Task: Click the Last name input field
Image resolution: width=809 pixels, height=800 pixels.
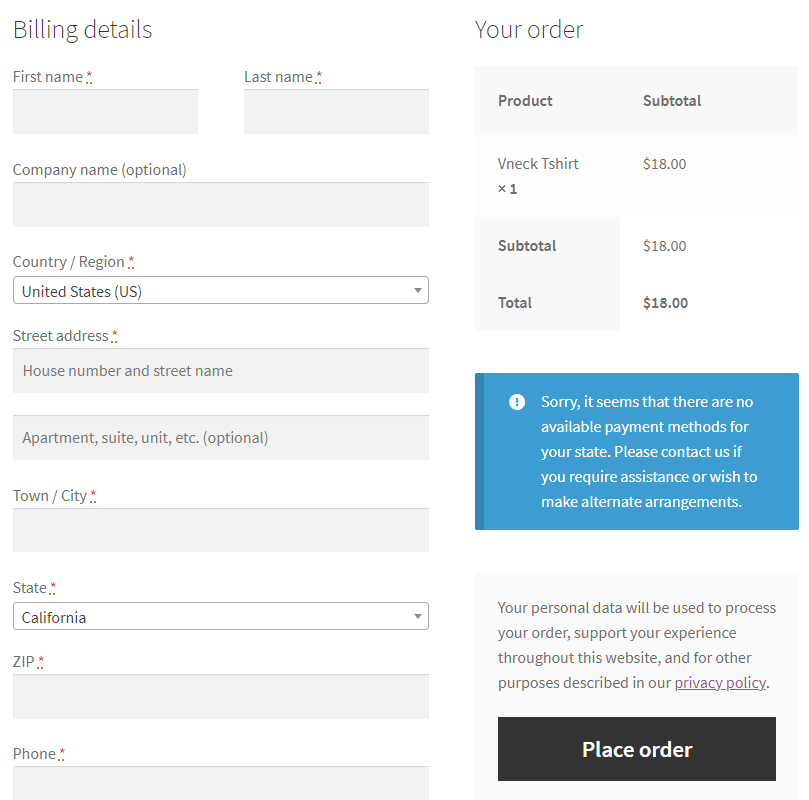Action: (x=335, y=112)
